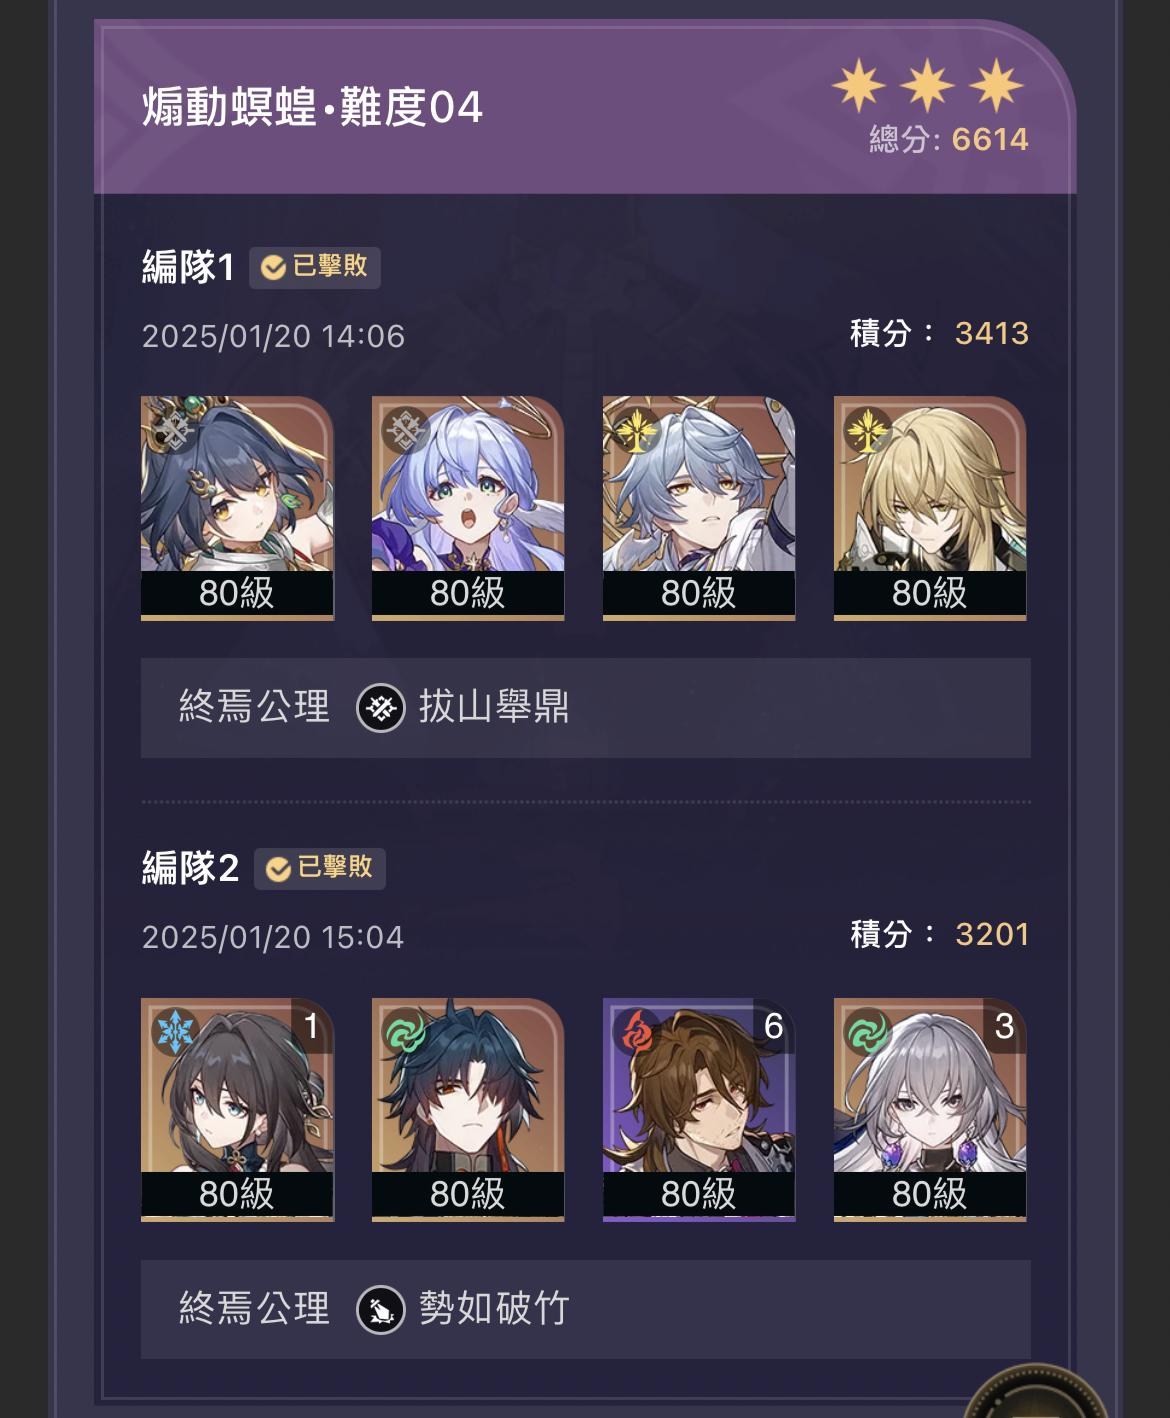
Task: Click the 已擊敗 checkmark badge for Team 2
Action: [319, 868]
